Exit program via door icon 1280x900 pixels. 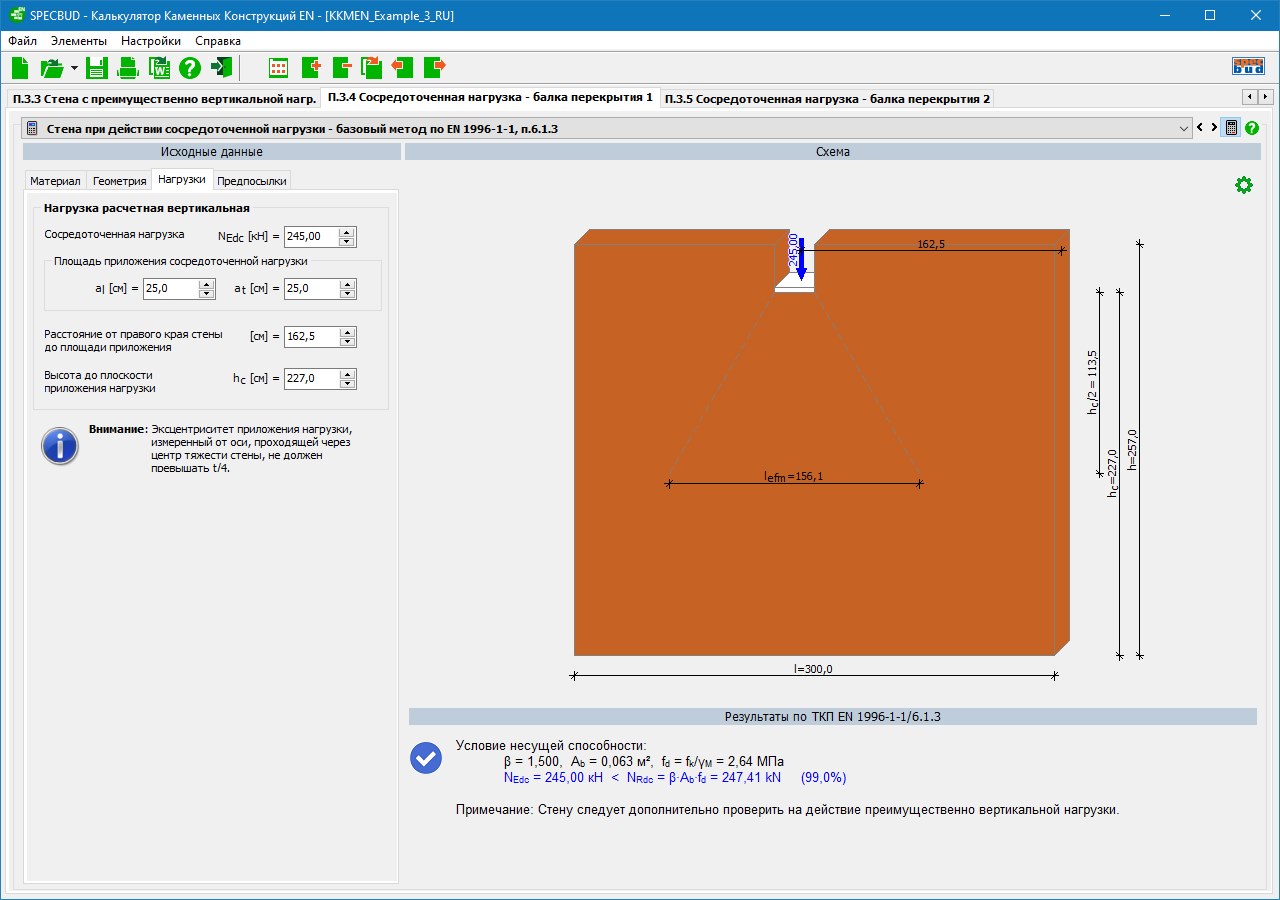(222, 68)
